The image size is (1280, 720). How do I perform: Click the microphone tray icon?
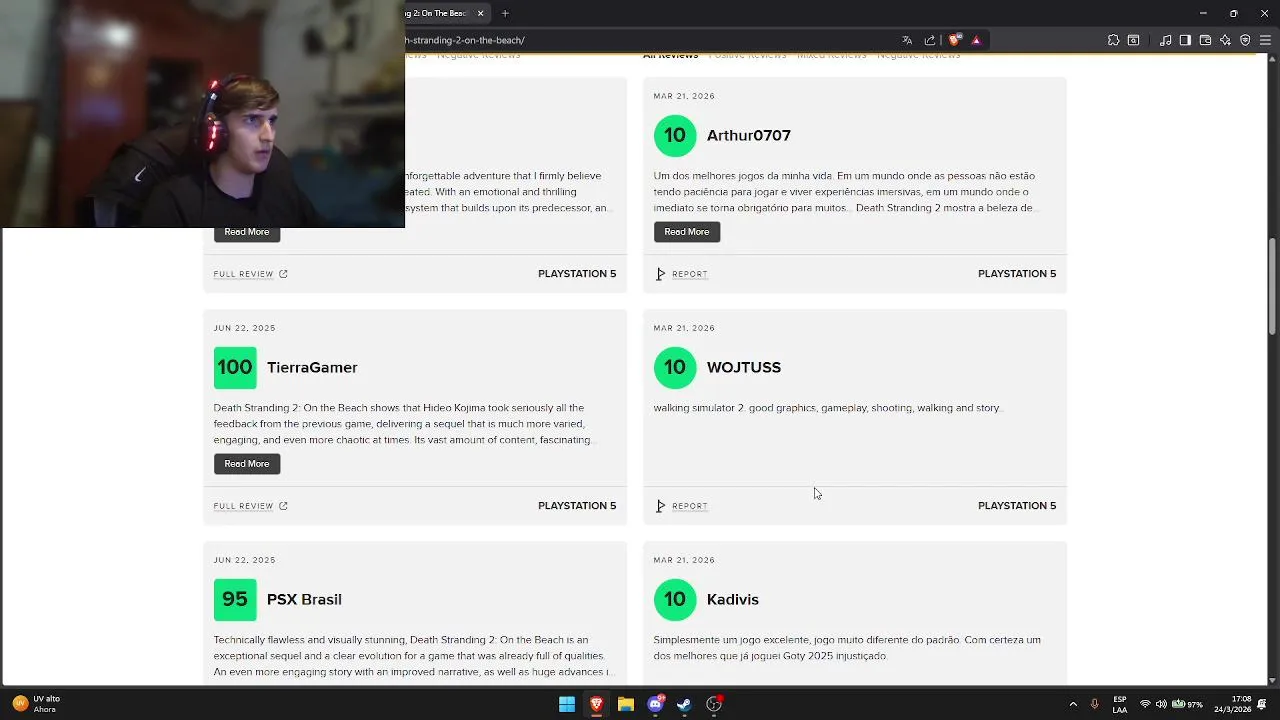point(1095,704)
